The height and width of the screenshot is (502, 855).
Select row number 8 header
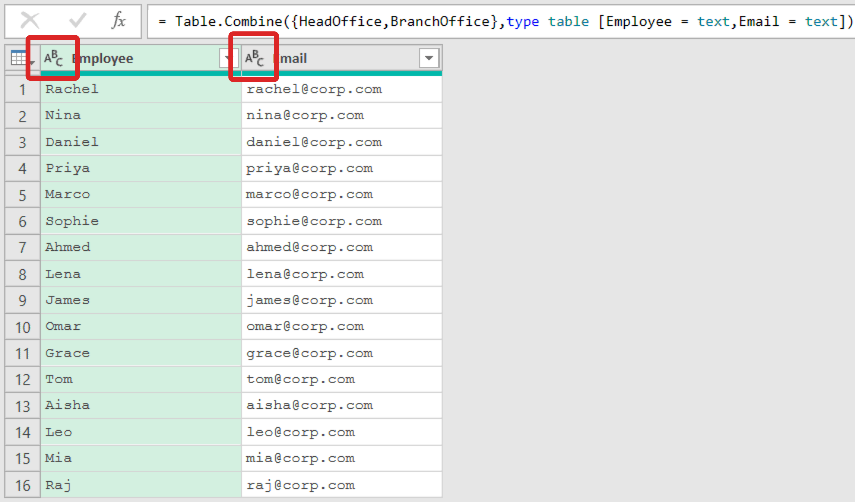point(22,274)
